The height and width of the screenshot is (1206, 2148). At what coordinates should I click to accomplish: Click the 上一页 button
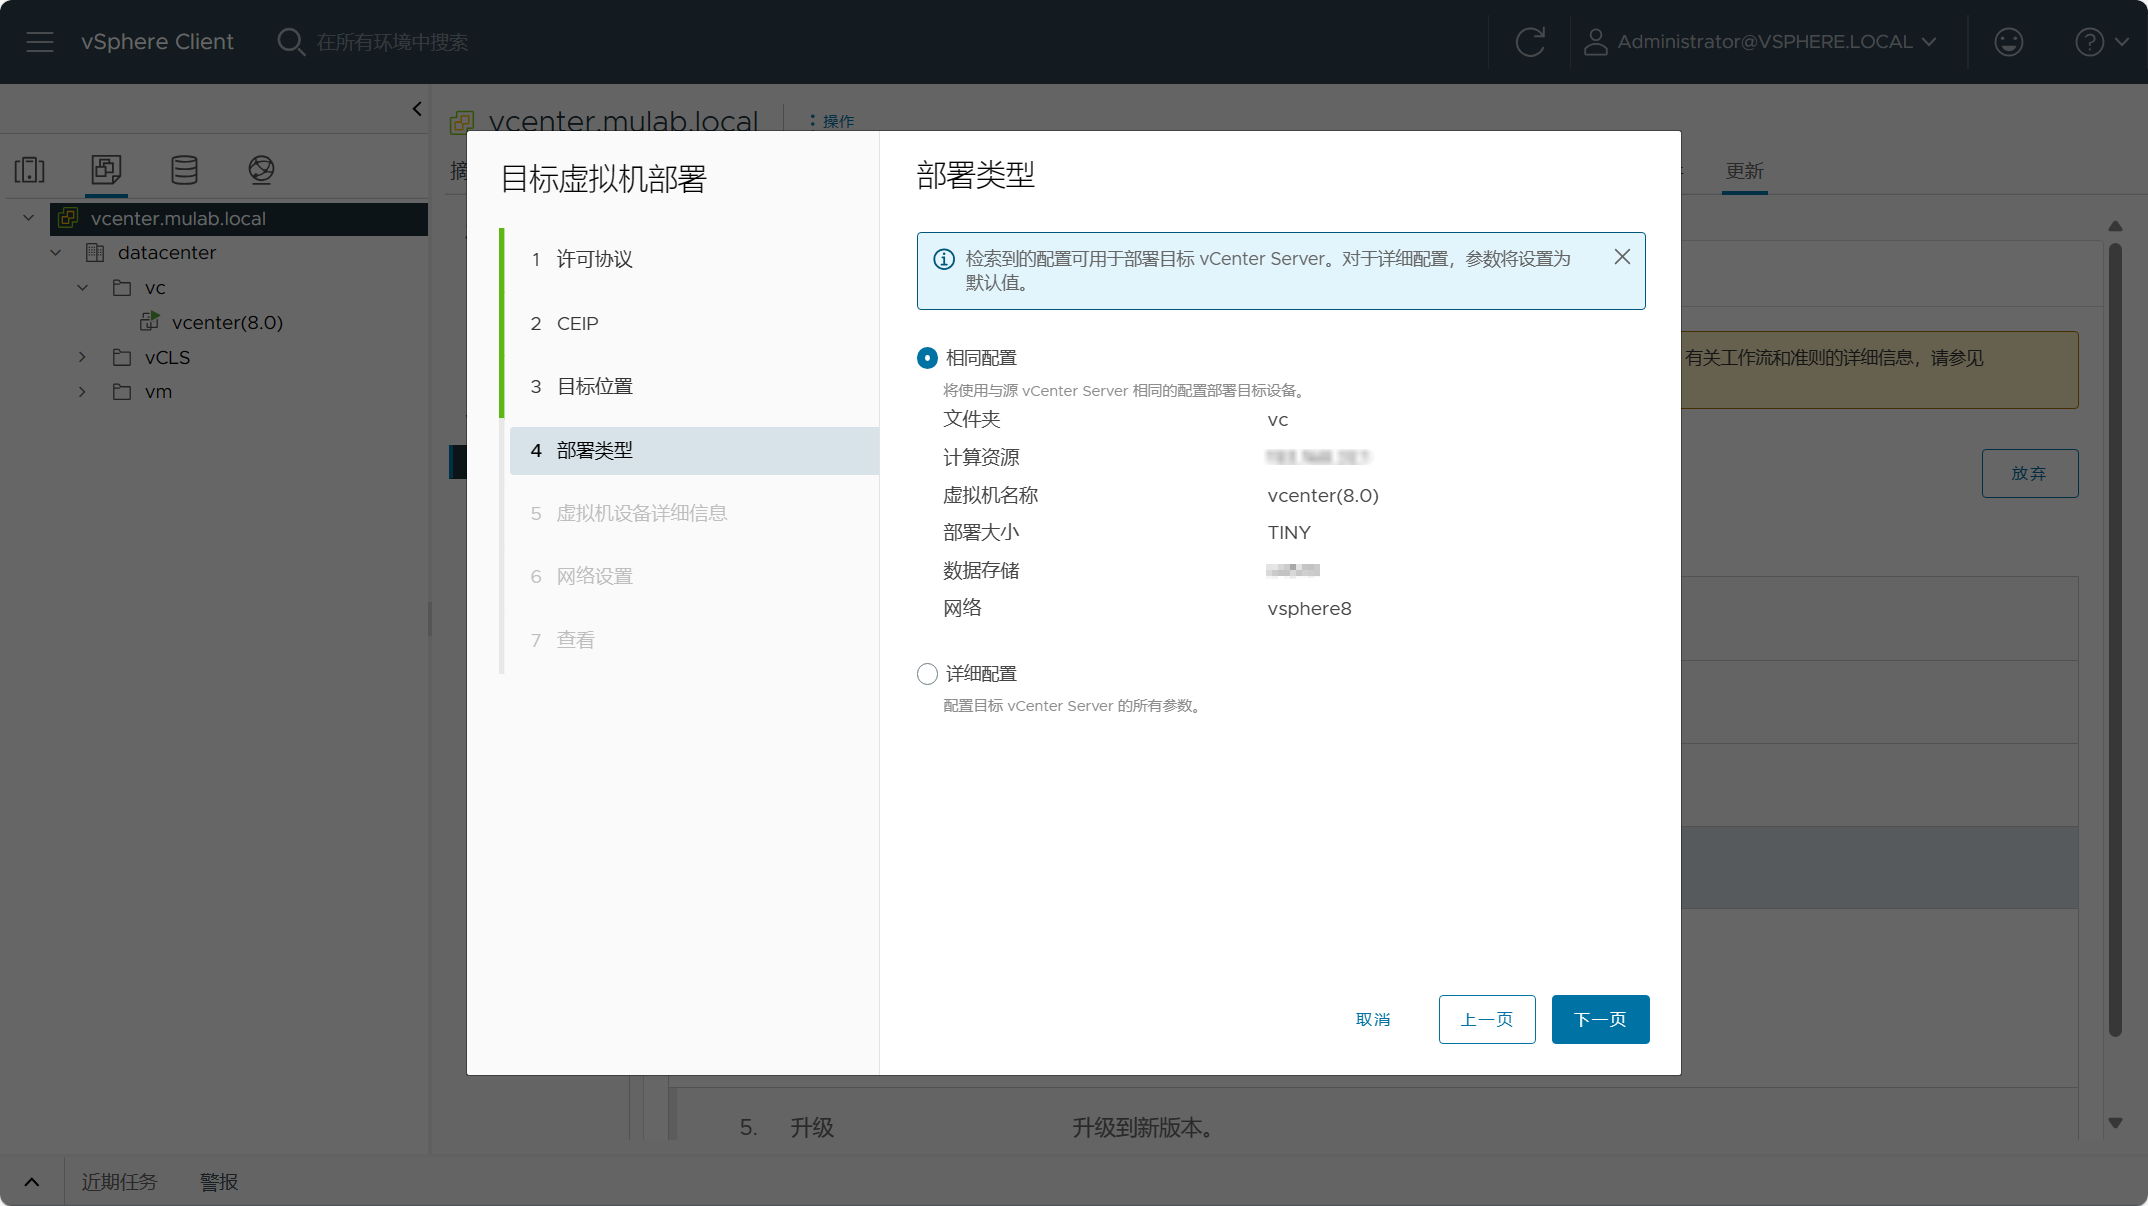click(x=1487, y=1019)
